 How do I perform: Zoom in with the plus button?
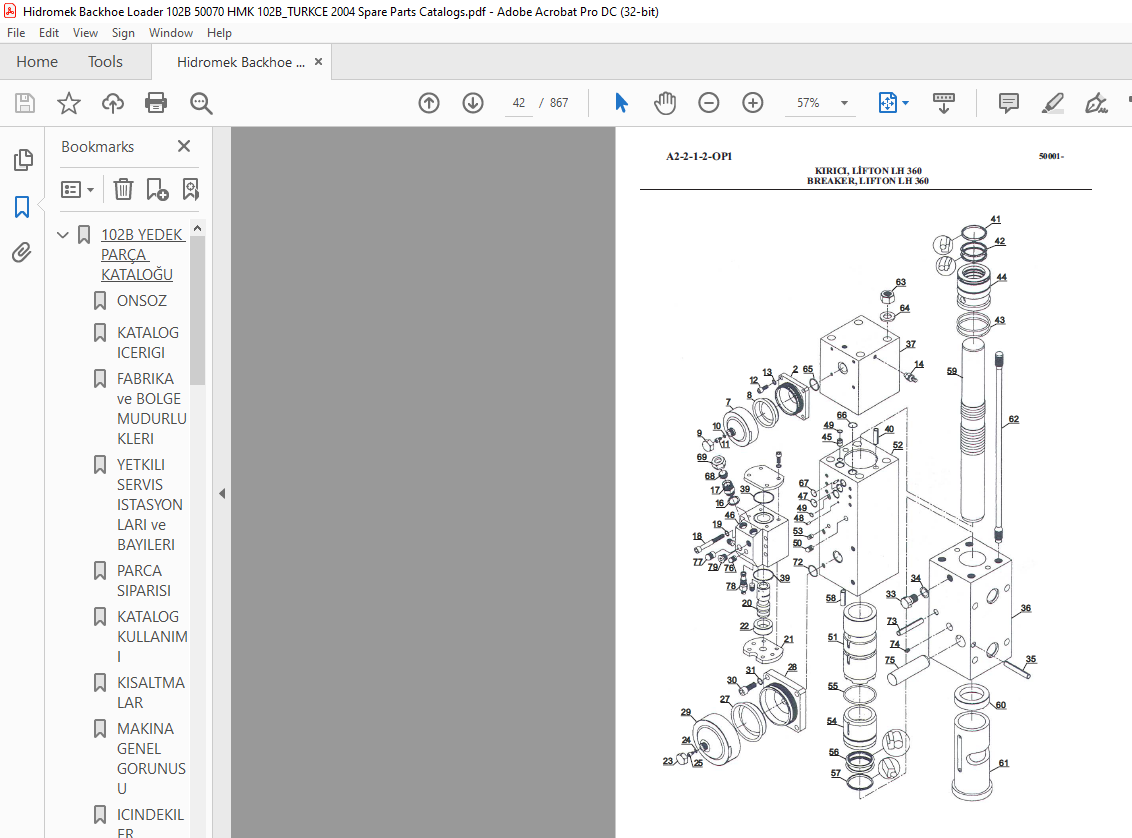click(x=753, y=103)
